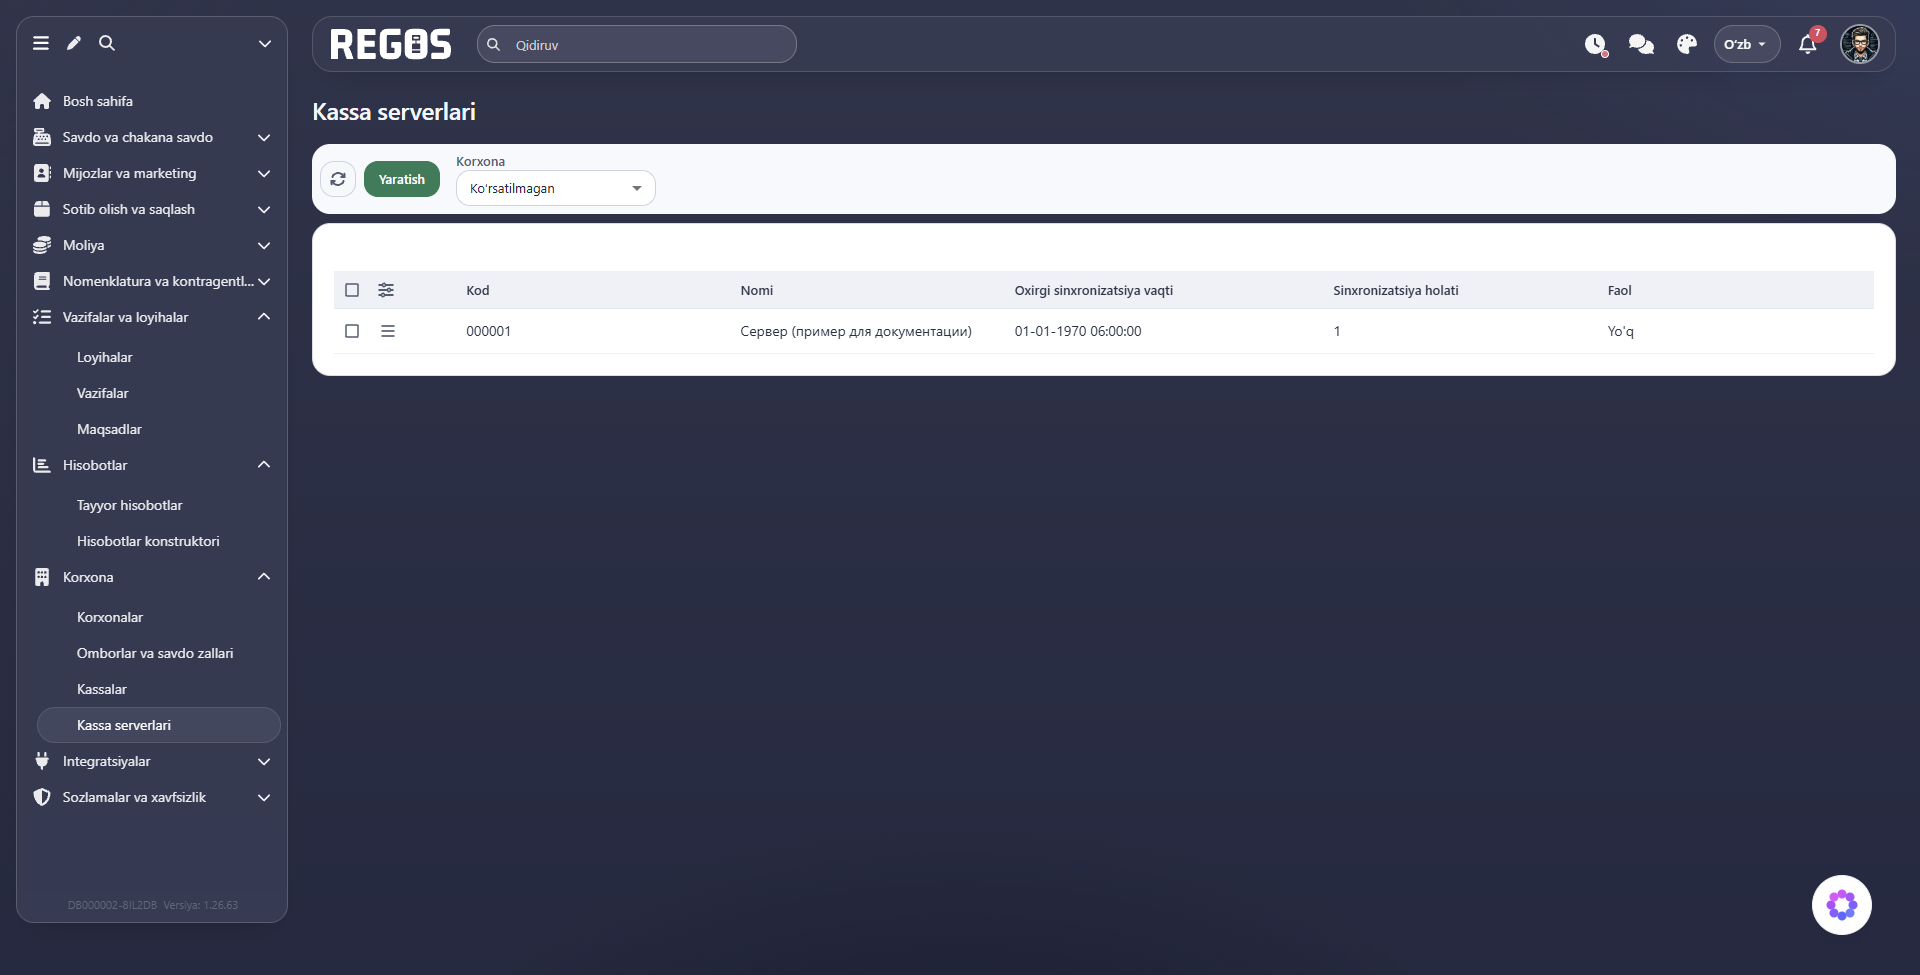1920x975 pixels.
Task: Expand Savdo va chakana savdo
Action: (x=152, y=137)
